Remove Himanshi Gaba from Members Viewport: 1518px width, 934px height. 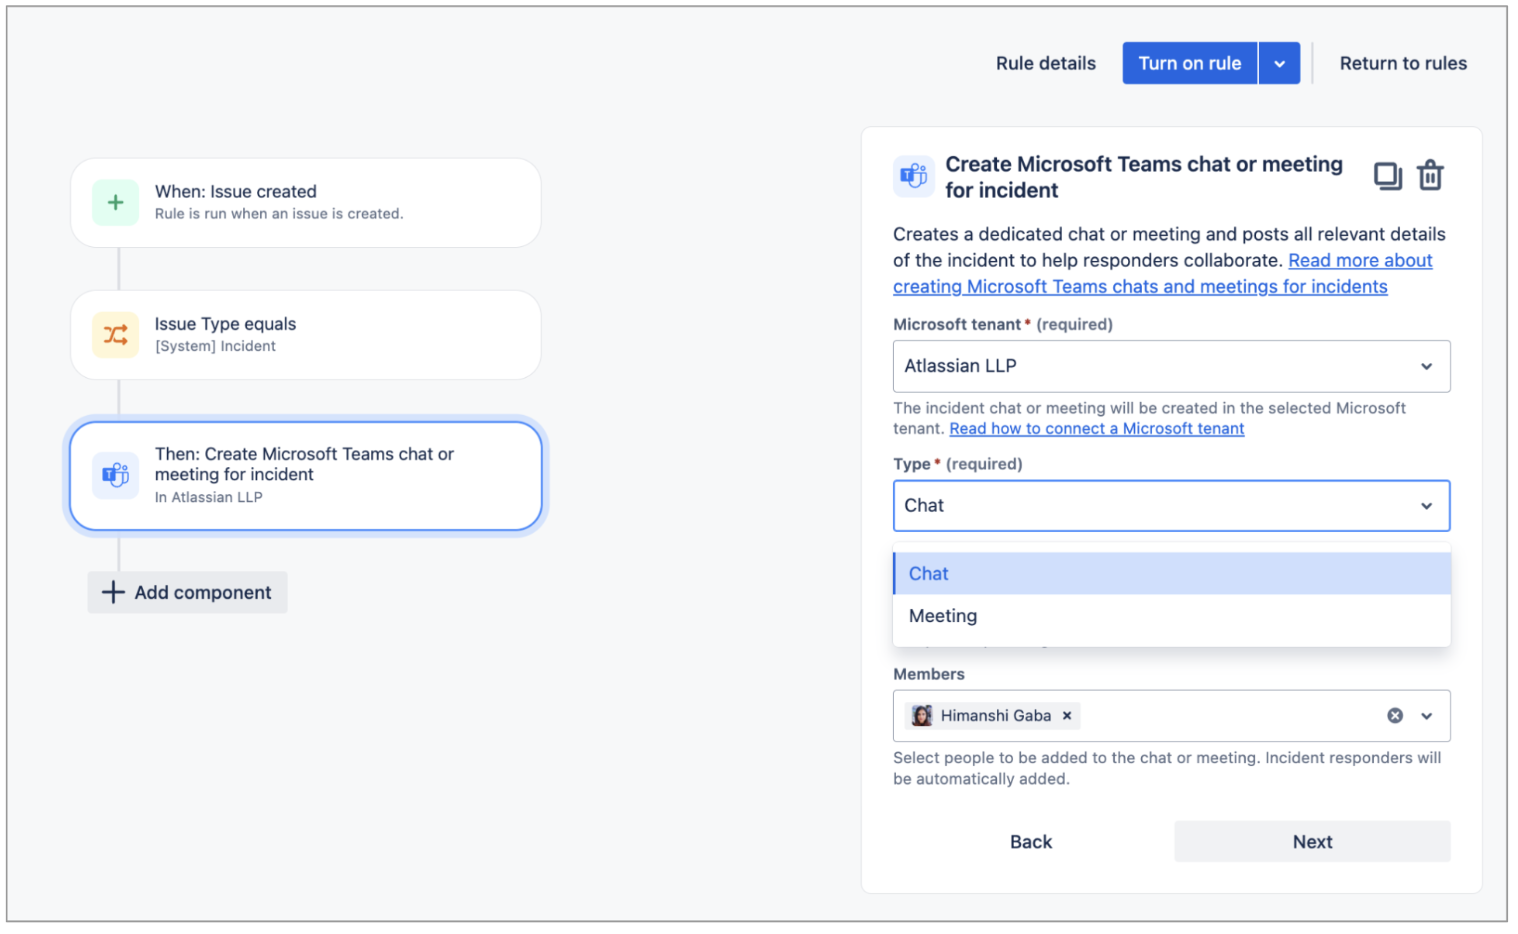(1067, 716)
